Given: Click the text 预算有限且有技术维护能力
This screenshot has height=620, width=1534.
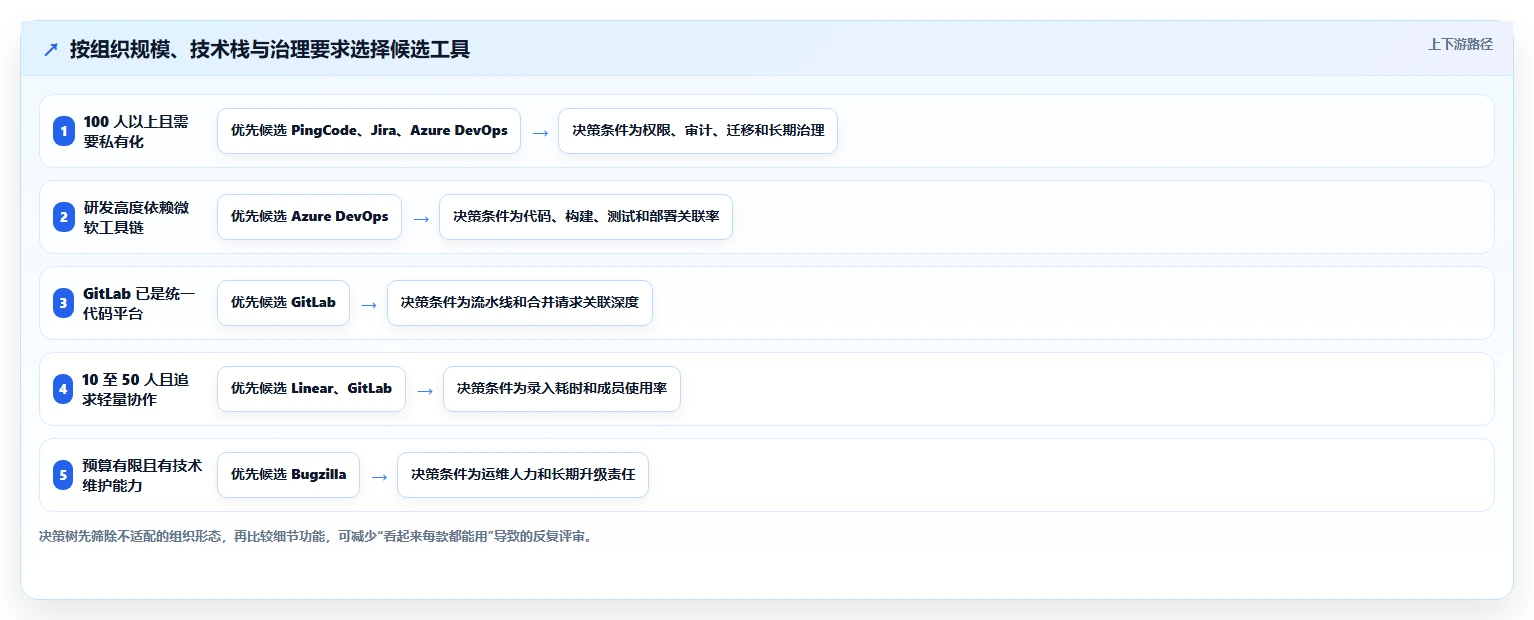Looking at the screenshot, I should [x=143, y=475].
